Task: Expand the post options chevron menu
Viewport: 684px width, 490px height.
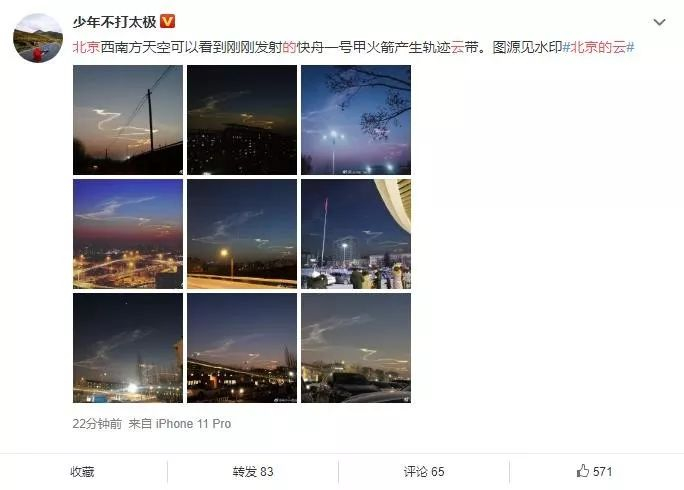Action: pos(659,22)
